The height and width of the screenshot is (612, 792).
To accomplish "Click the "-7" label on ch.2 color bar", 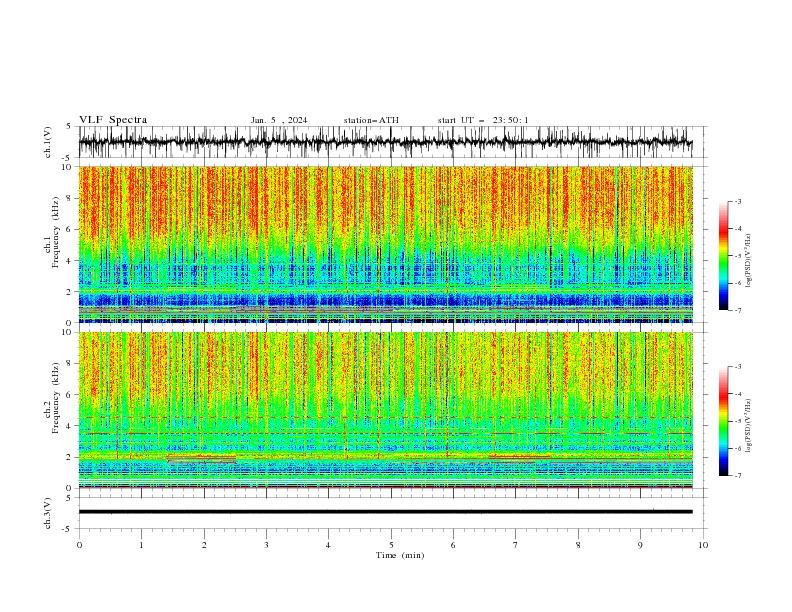I will pyautogui.click(x=738, y=476).
